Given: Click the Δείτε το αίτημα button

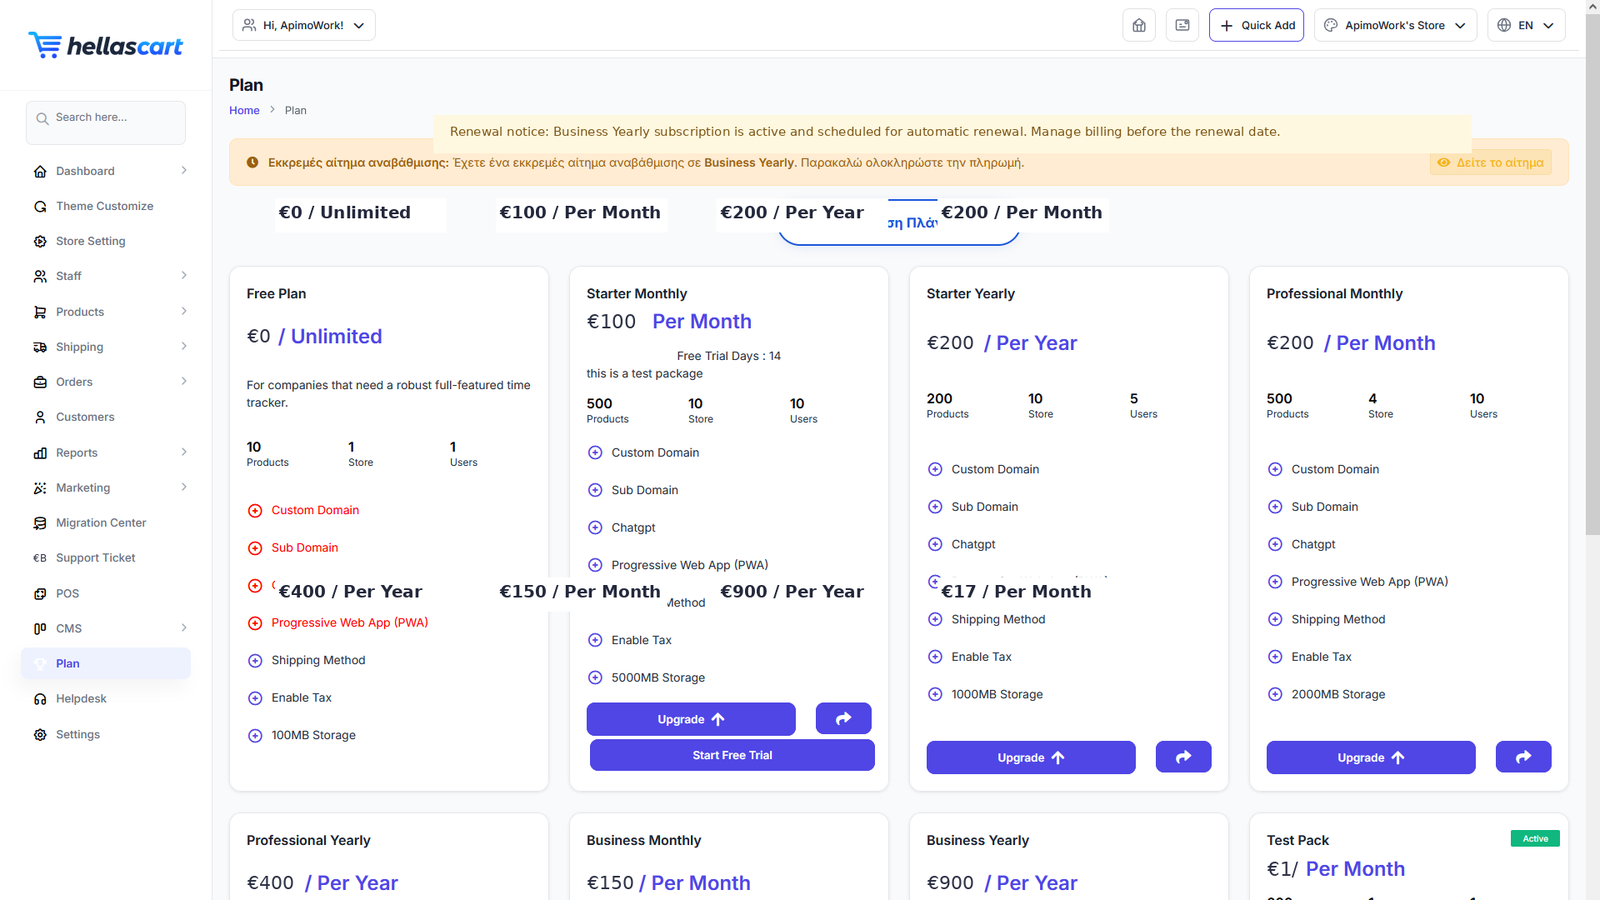Looking at the screenshot, I should [1490, 163].
